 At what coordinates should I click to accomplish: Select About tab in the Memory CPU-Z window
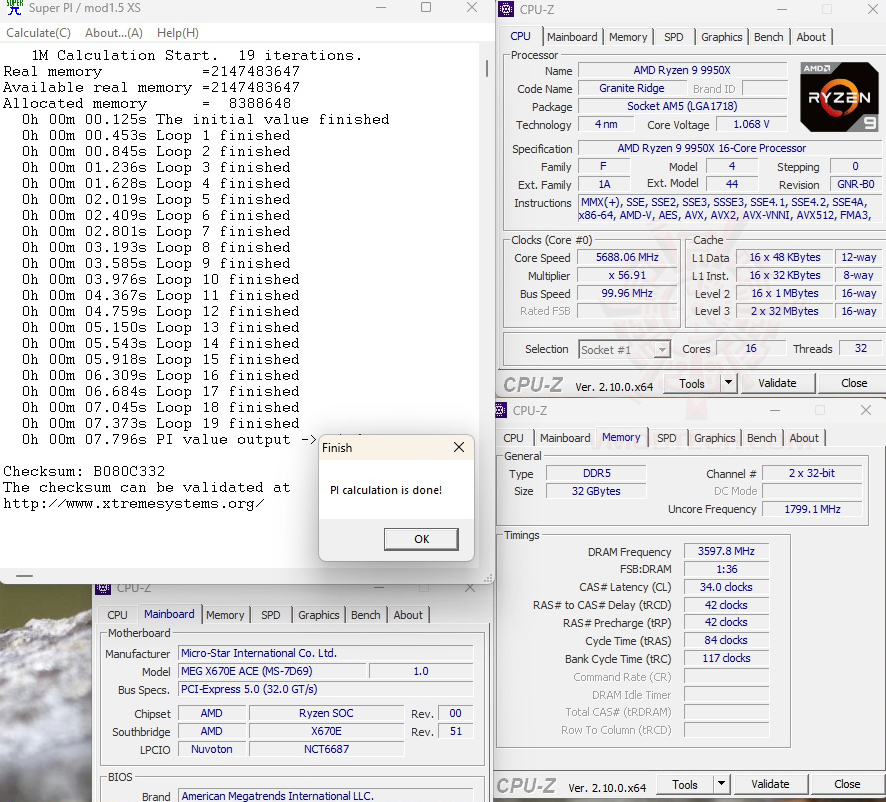point(804,438)
